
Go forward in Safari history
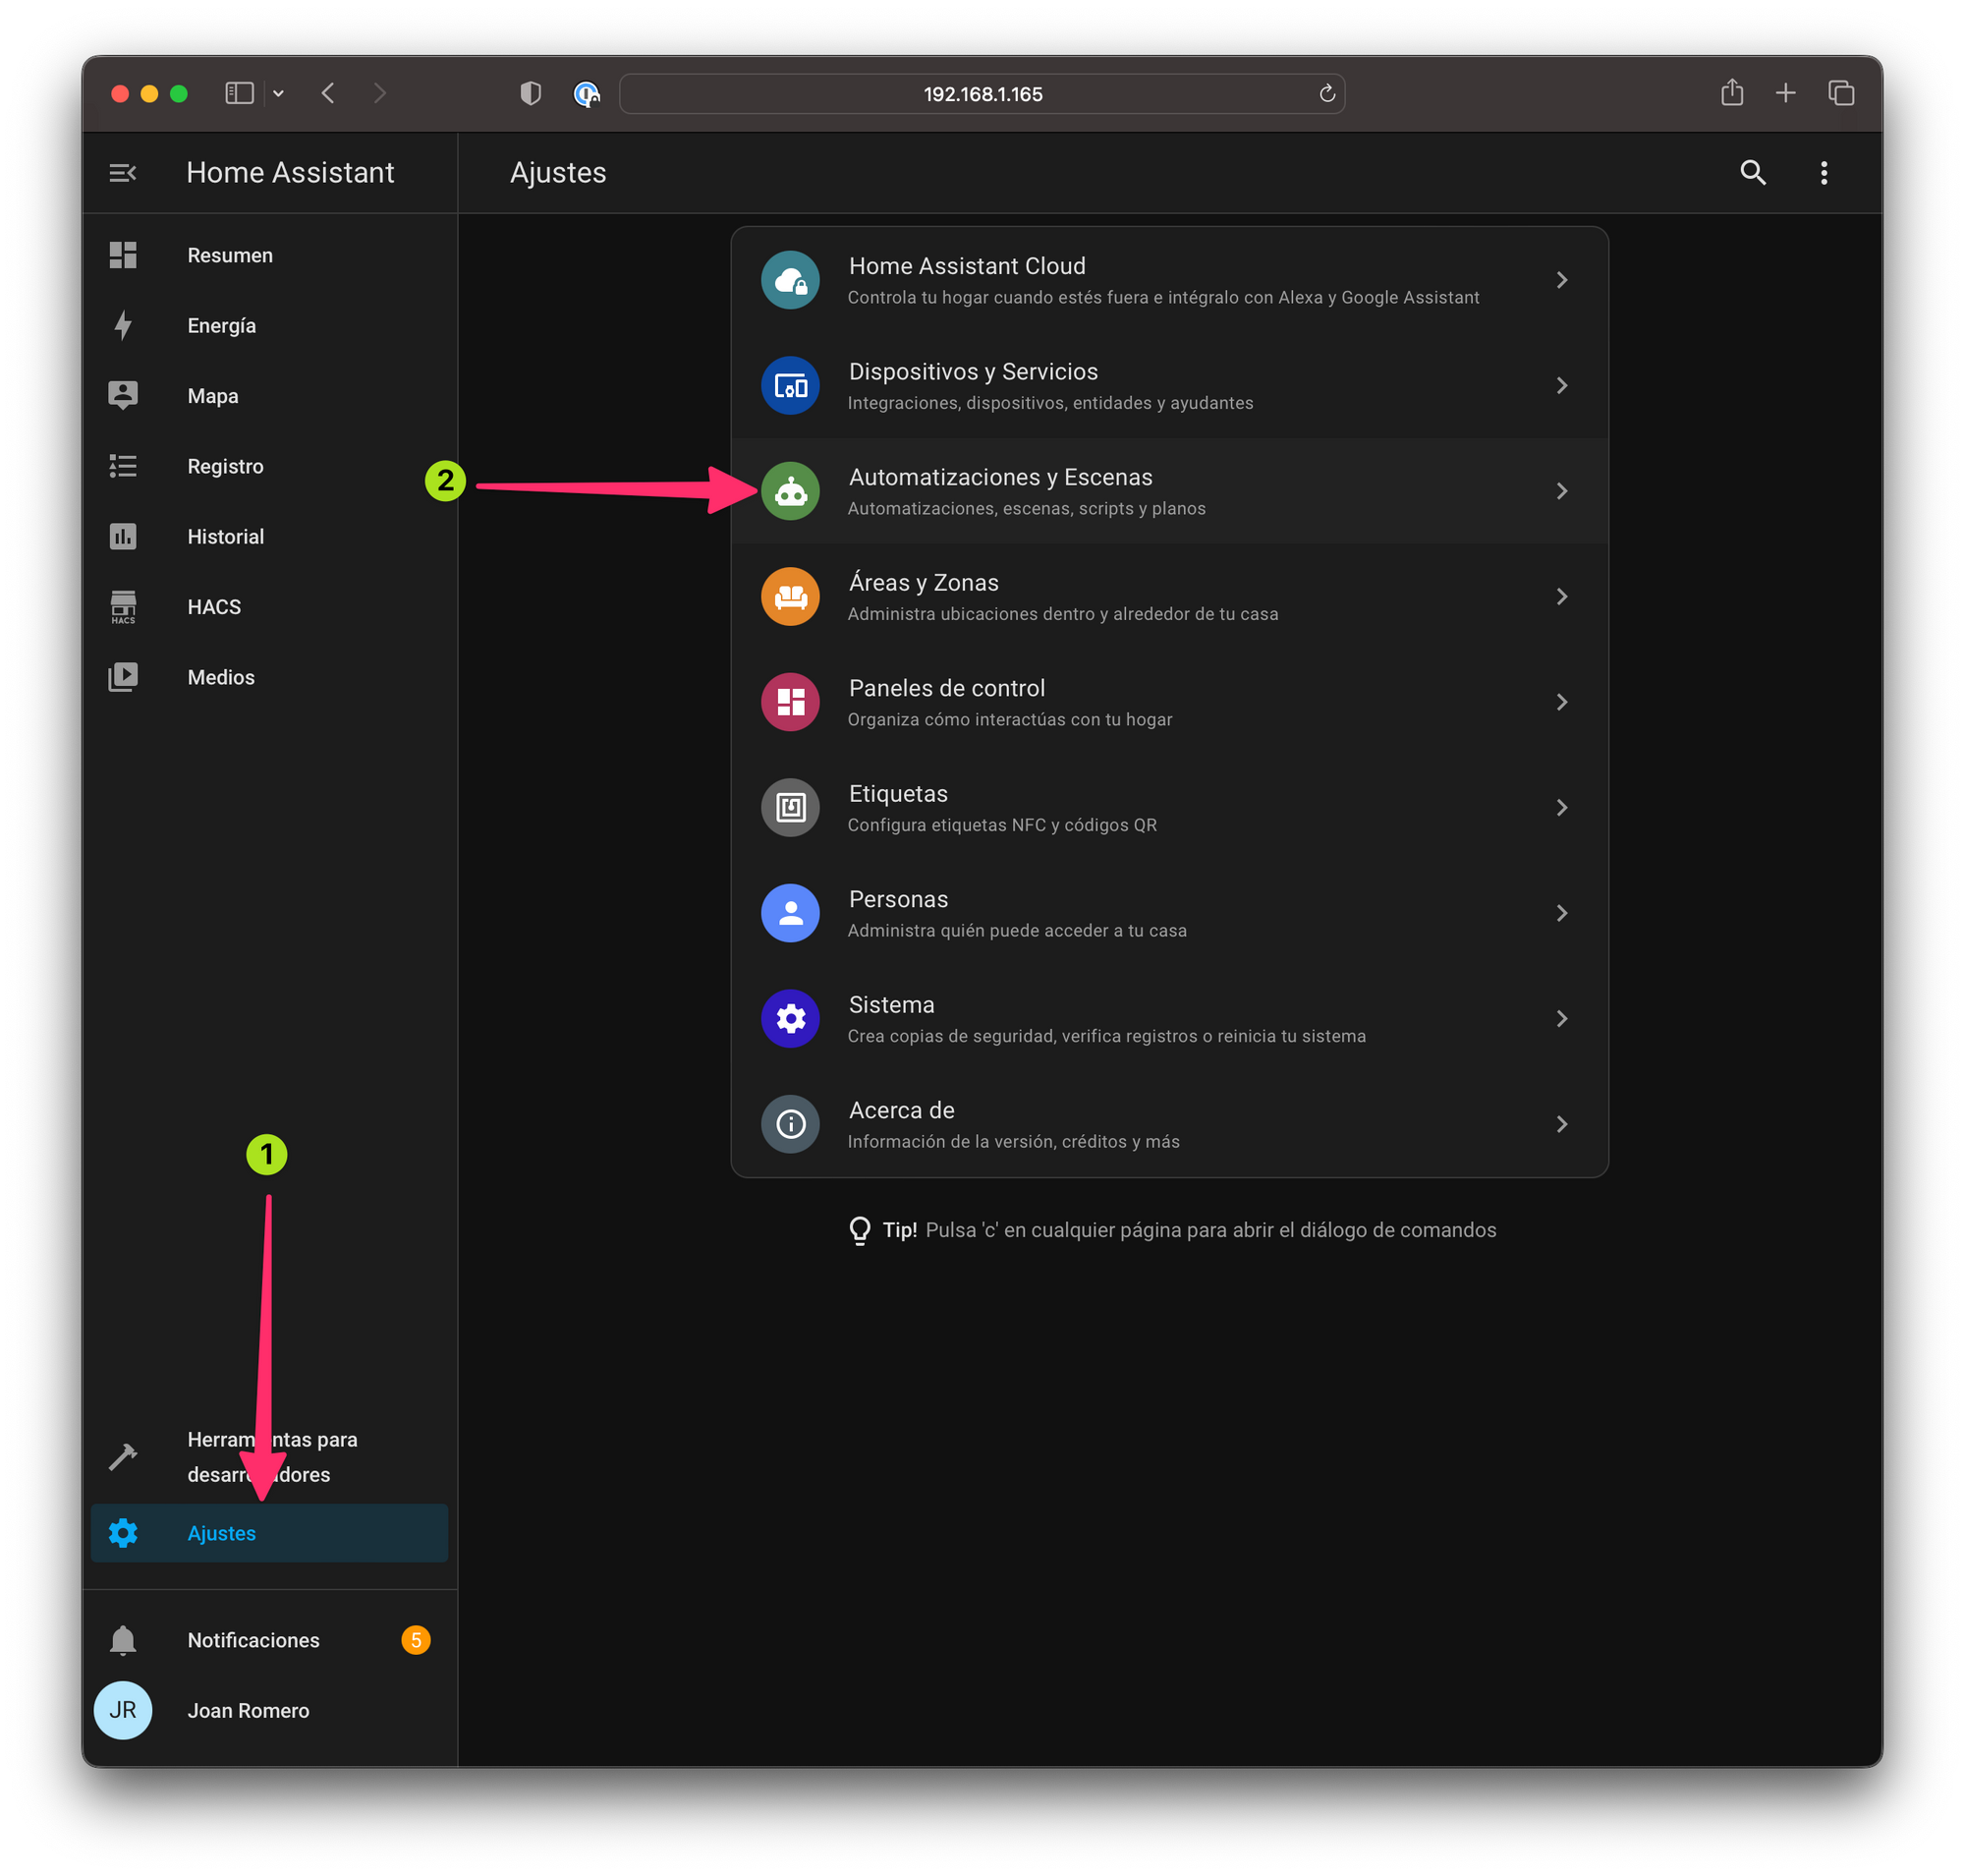[380, 93]
